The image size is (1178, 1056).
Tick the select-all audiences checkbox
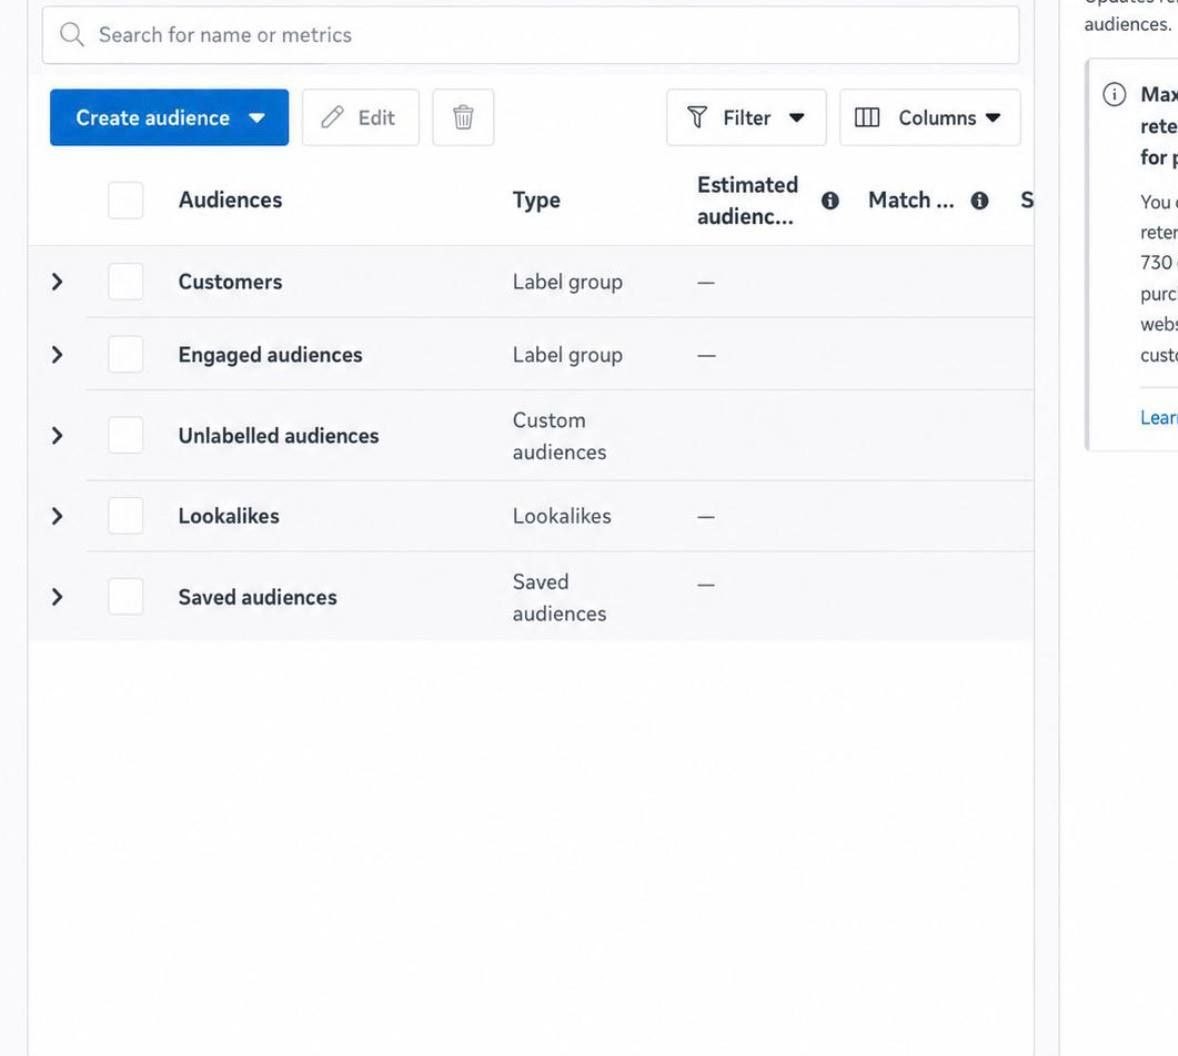coord(125,201)
